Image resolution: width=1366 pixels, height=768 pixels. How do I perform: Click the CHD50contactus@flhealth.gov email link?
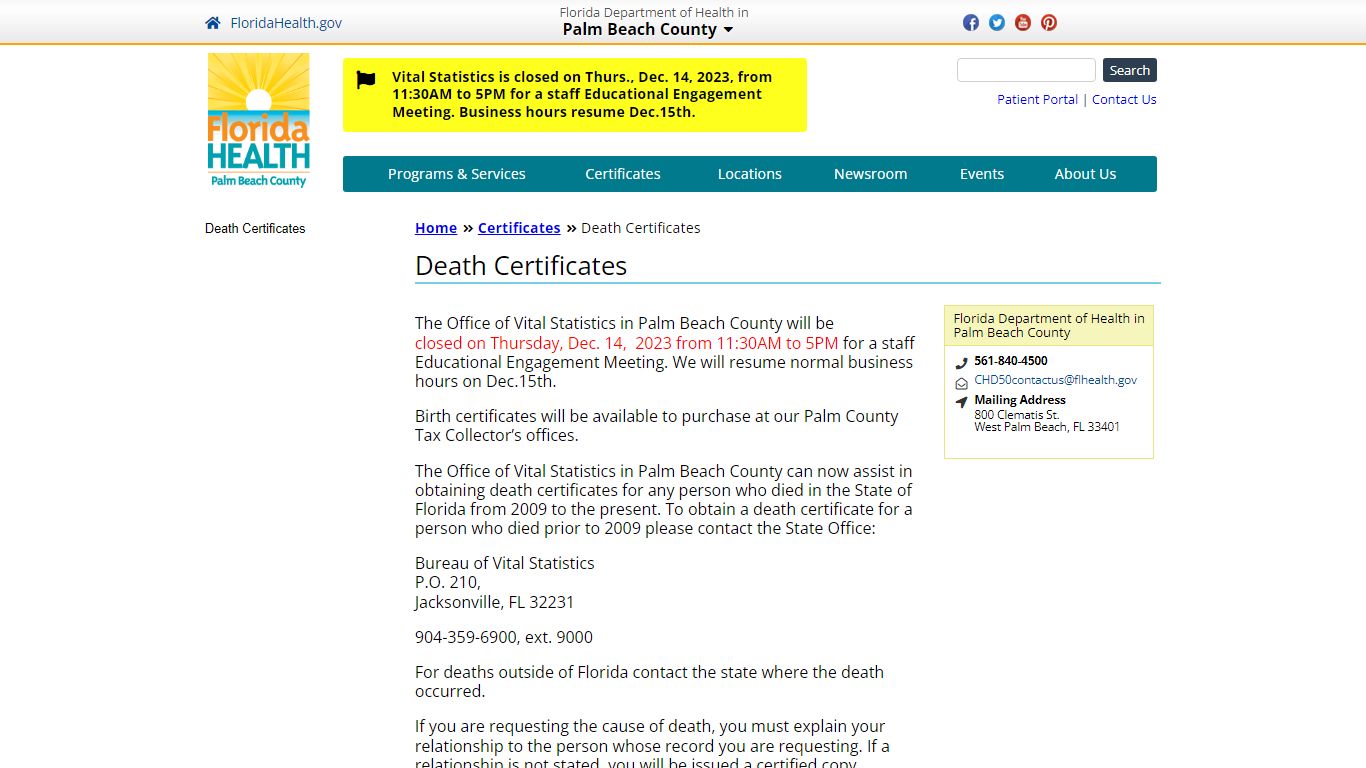click(x=1055, y=380)
